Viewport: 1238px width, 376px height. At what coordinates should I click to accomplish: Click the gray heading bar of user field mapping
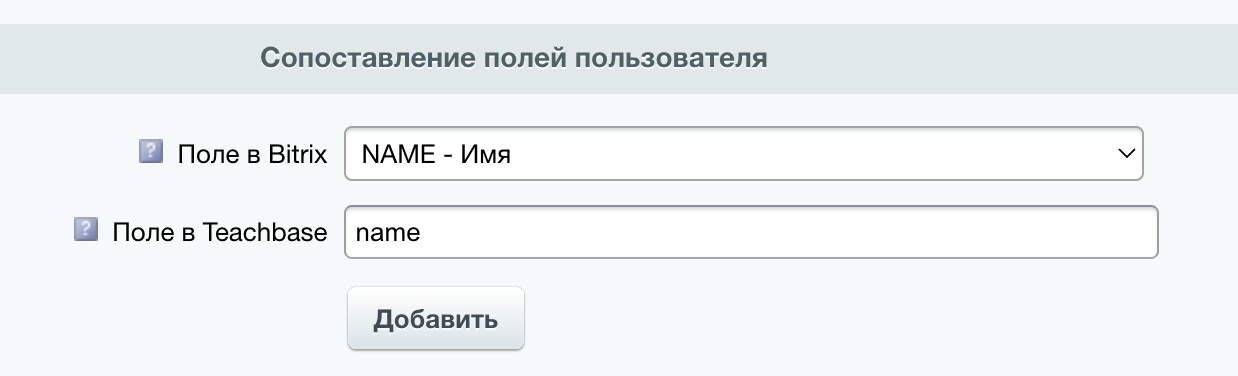619,58
